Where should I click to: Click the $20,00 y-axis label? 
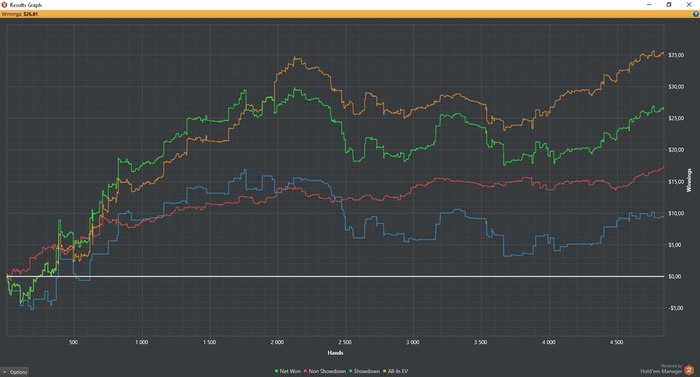(676, 150)
